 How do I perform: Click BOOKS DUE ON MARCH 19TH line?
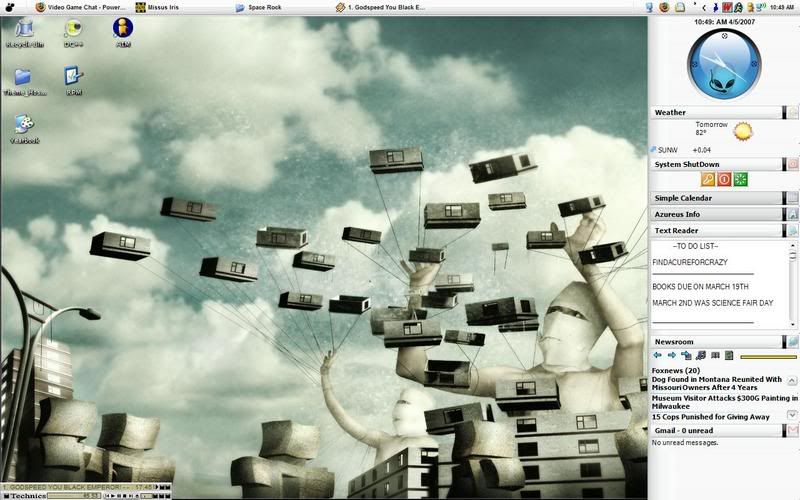pos(700,287)
